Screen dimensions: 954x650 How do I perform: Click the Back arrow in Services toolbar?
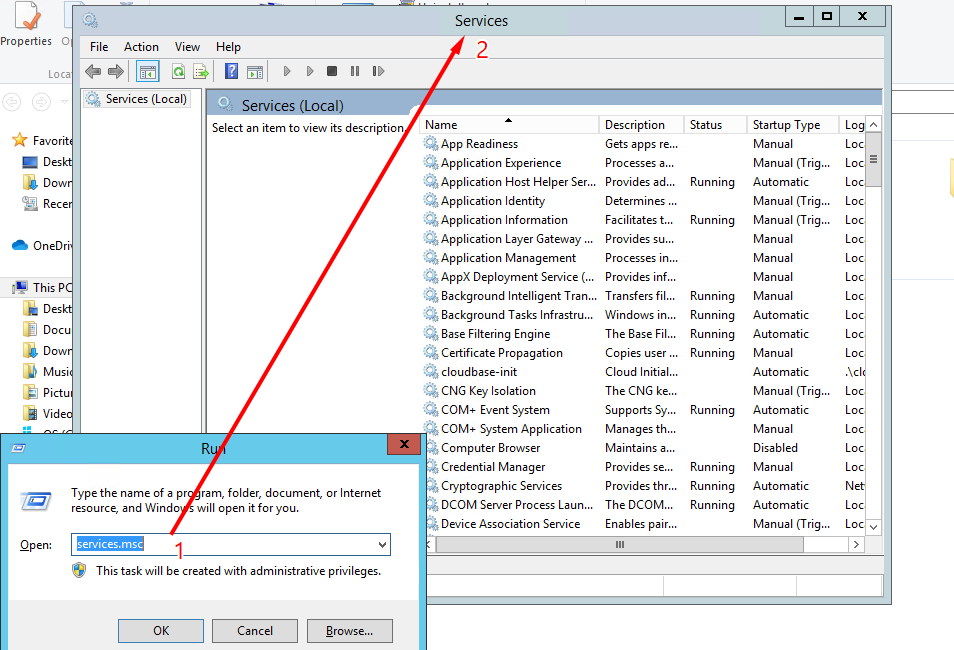[x=93, y=71]
